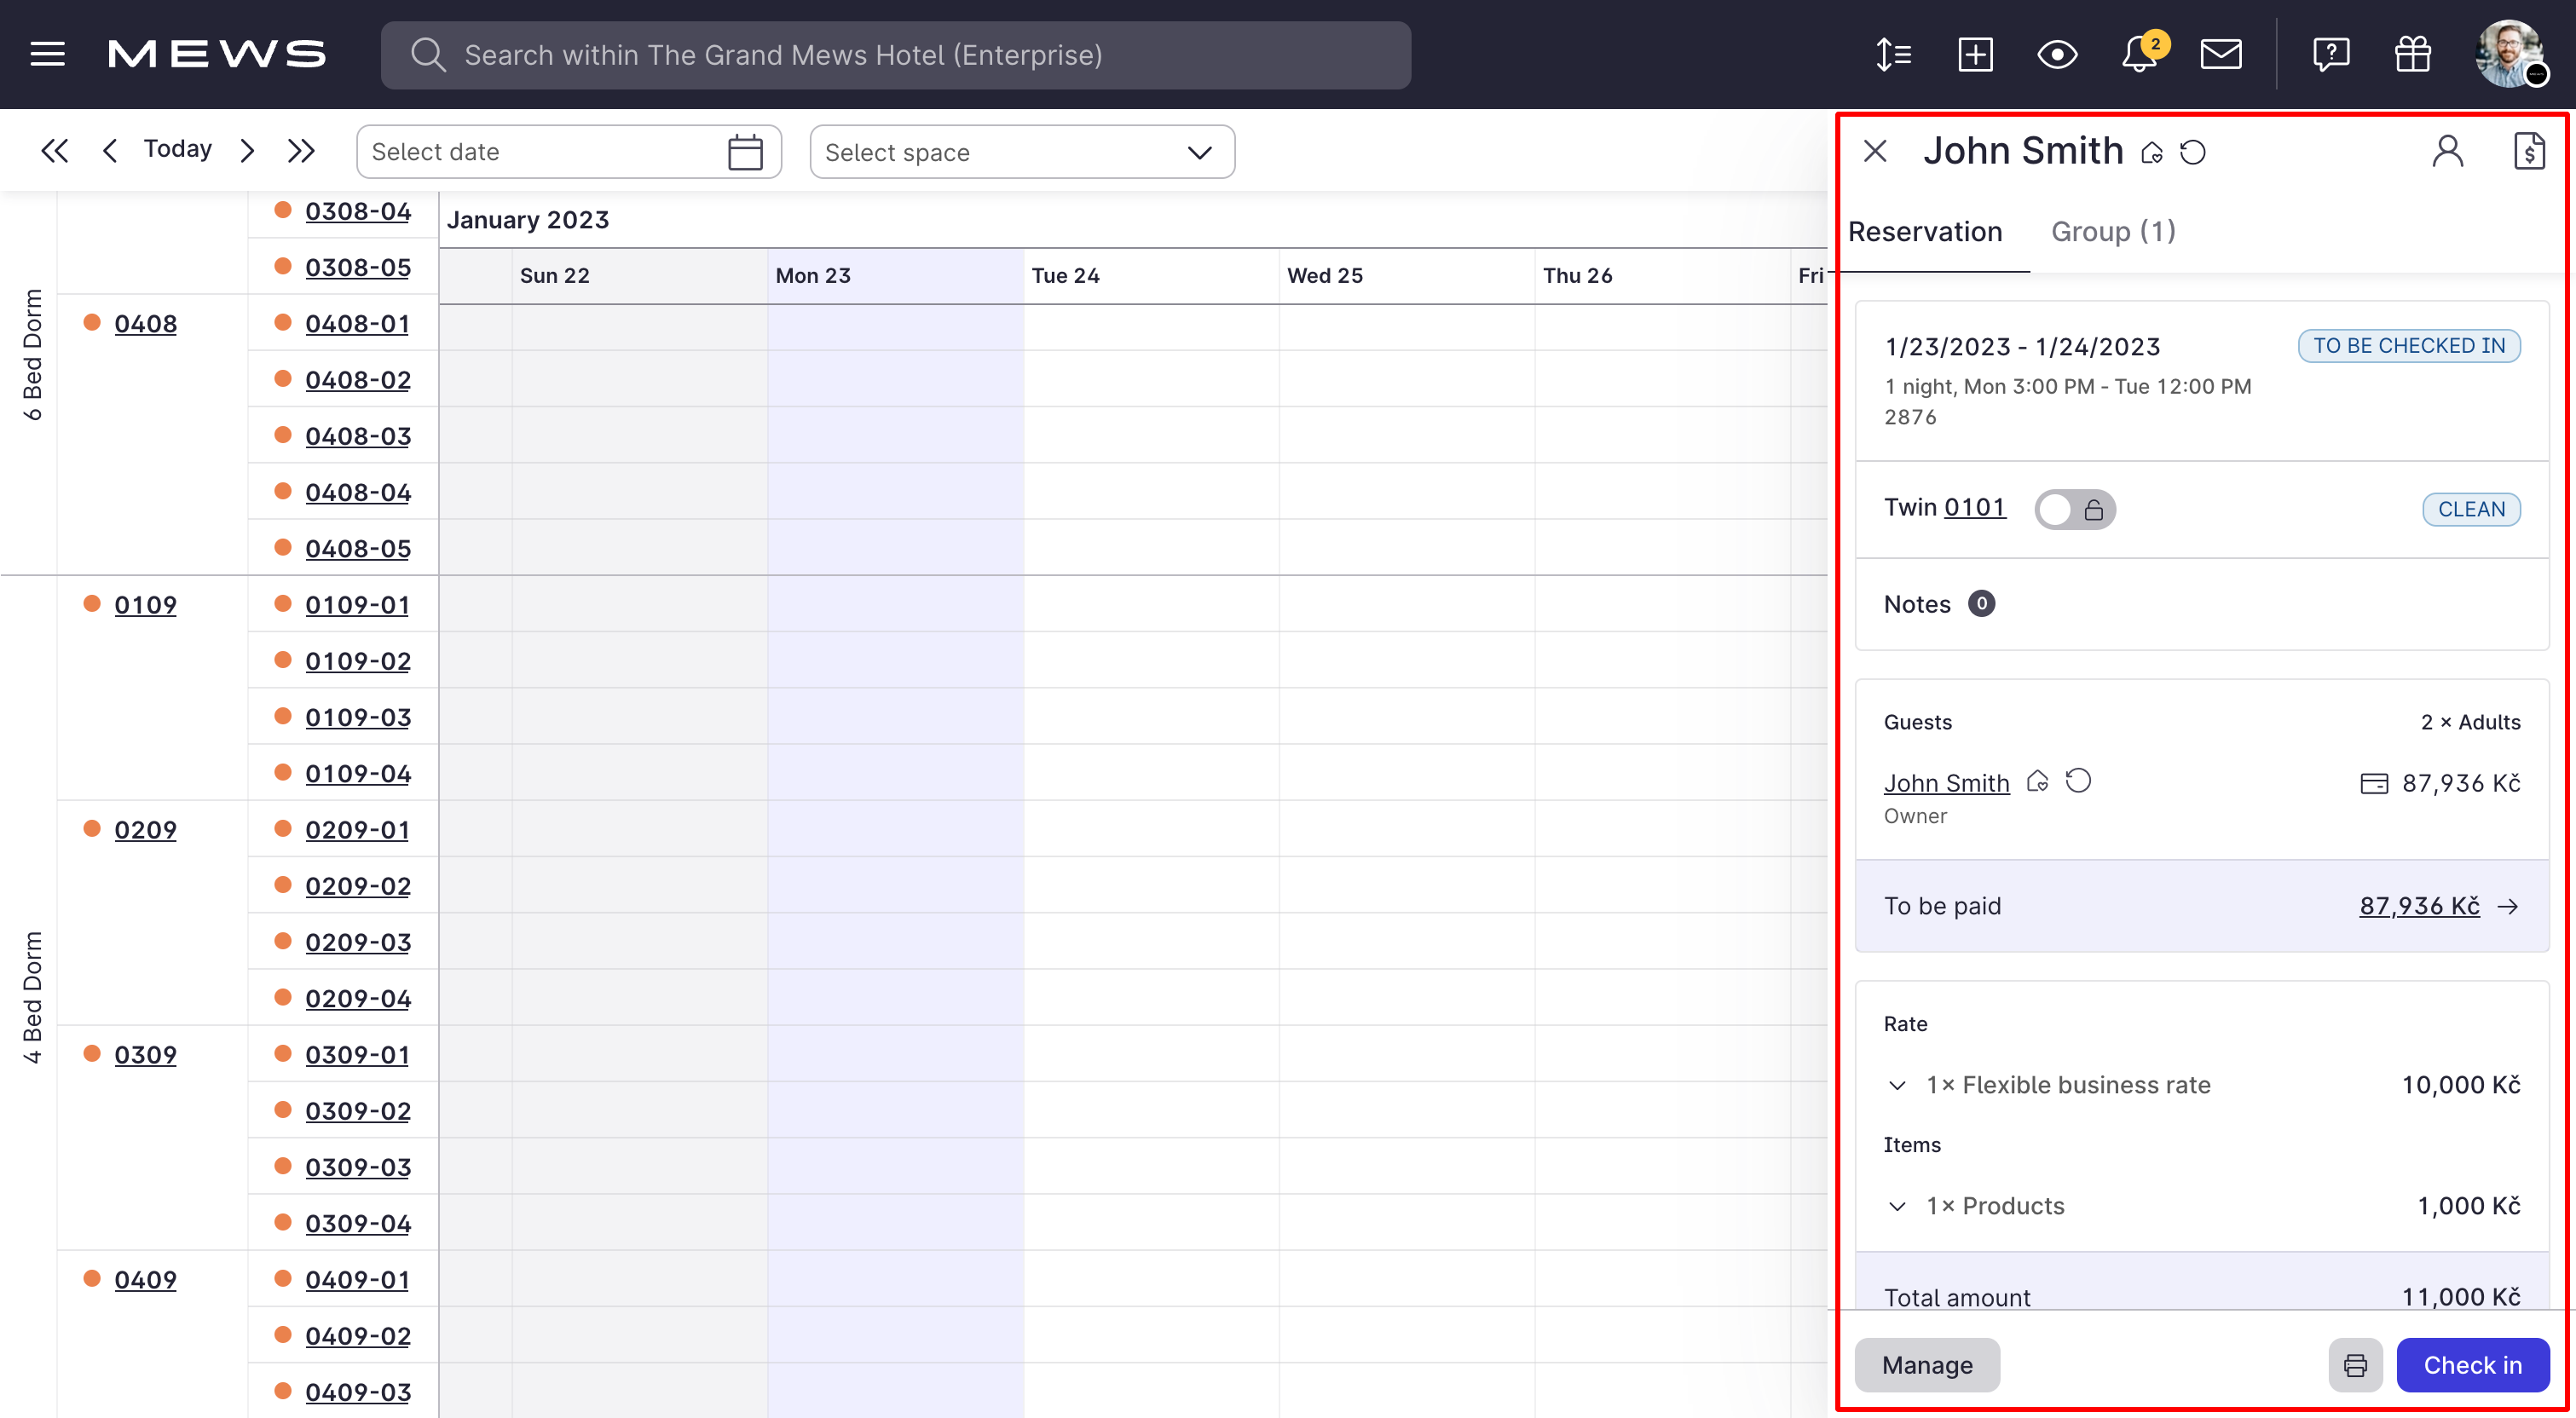Click the plus icon to add a reservation
The width and height of the screenshot is (2576, 1418).
point(1975,55)
